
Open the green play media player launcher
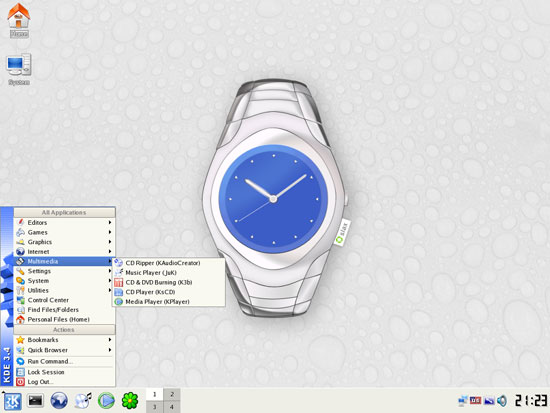106,401
